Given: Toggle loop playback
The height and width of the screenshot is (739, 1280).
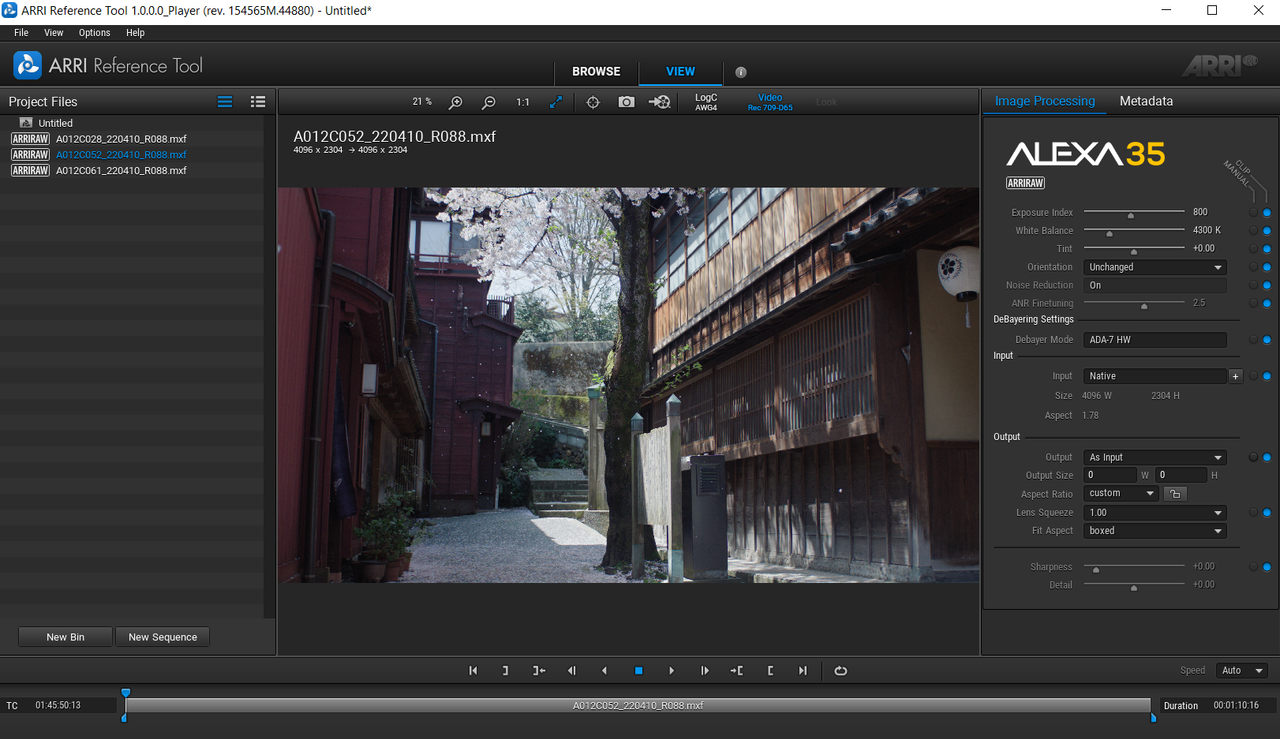Looking at the screenshot, I should tap(841, 671).
